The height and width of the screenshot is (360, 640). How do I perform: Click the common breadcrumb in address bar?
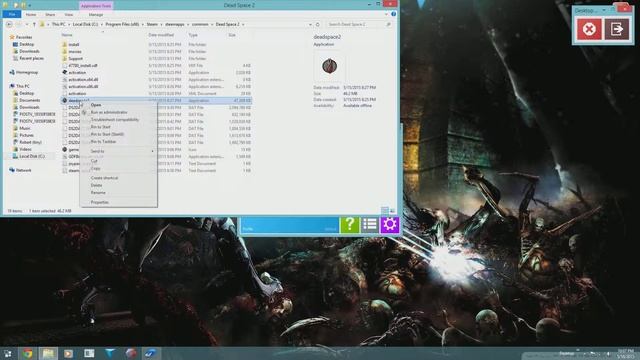200,24
